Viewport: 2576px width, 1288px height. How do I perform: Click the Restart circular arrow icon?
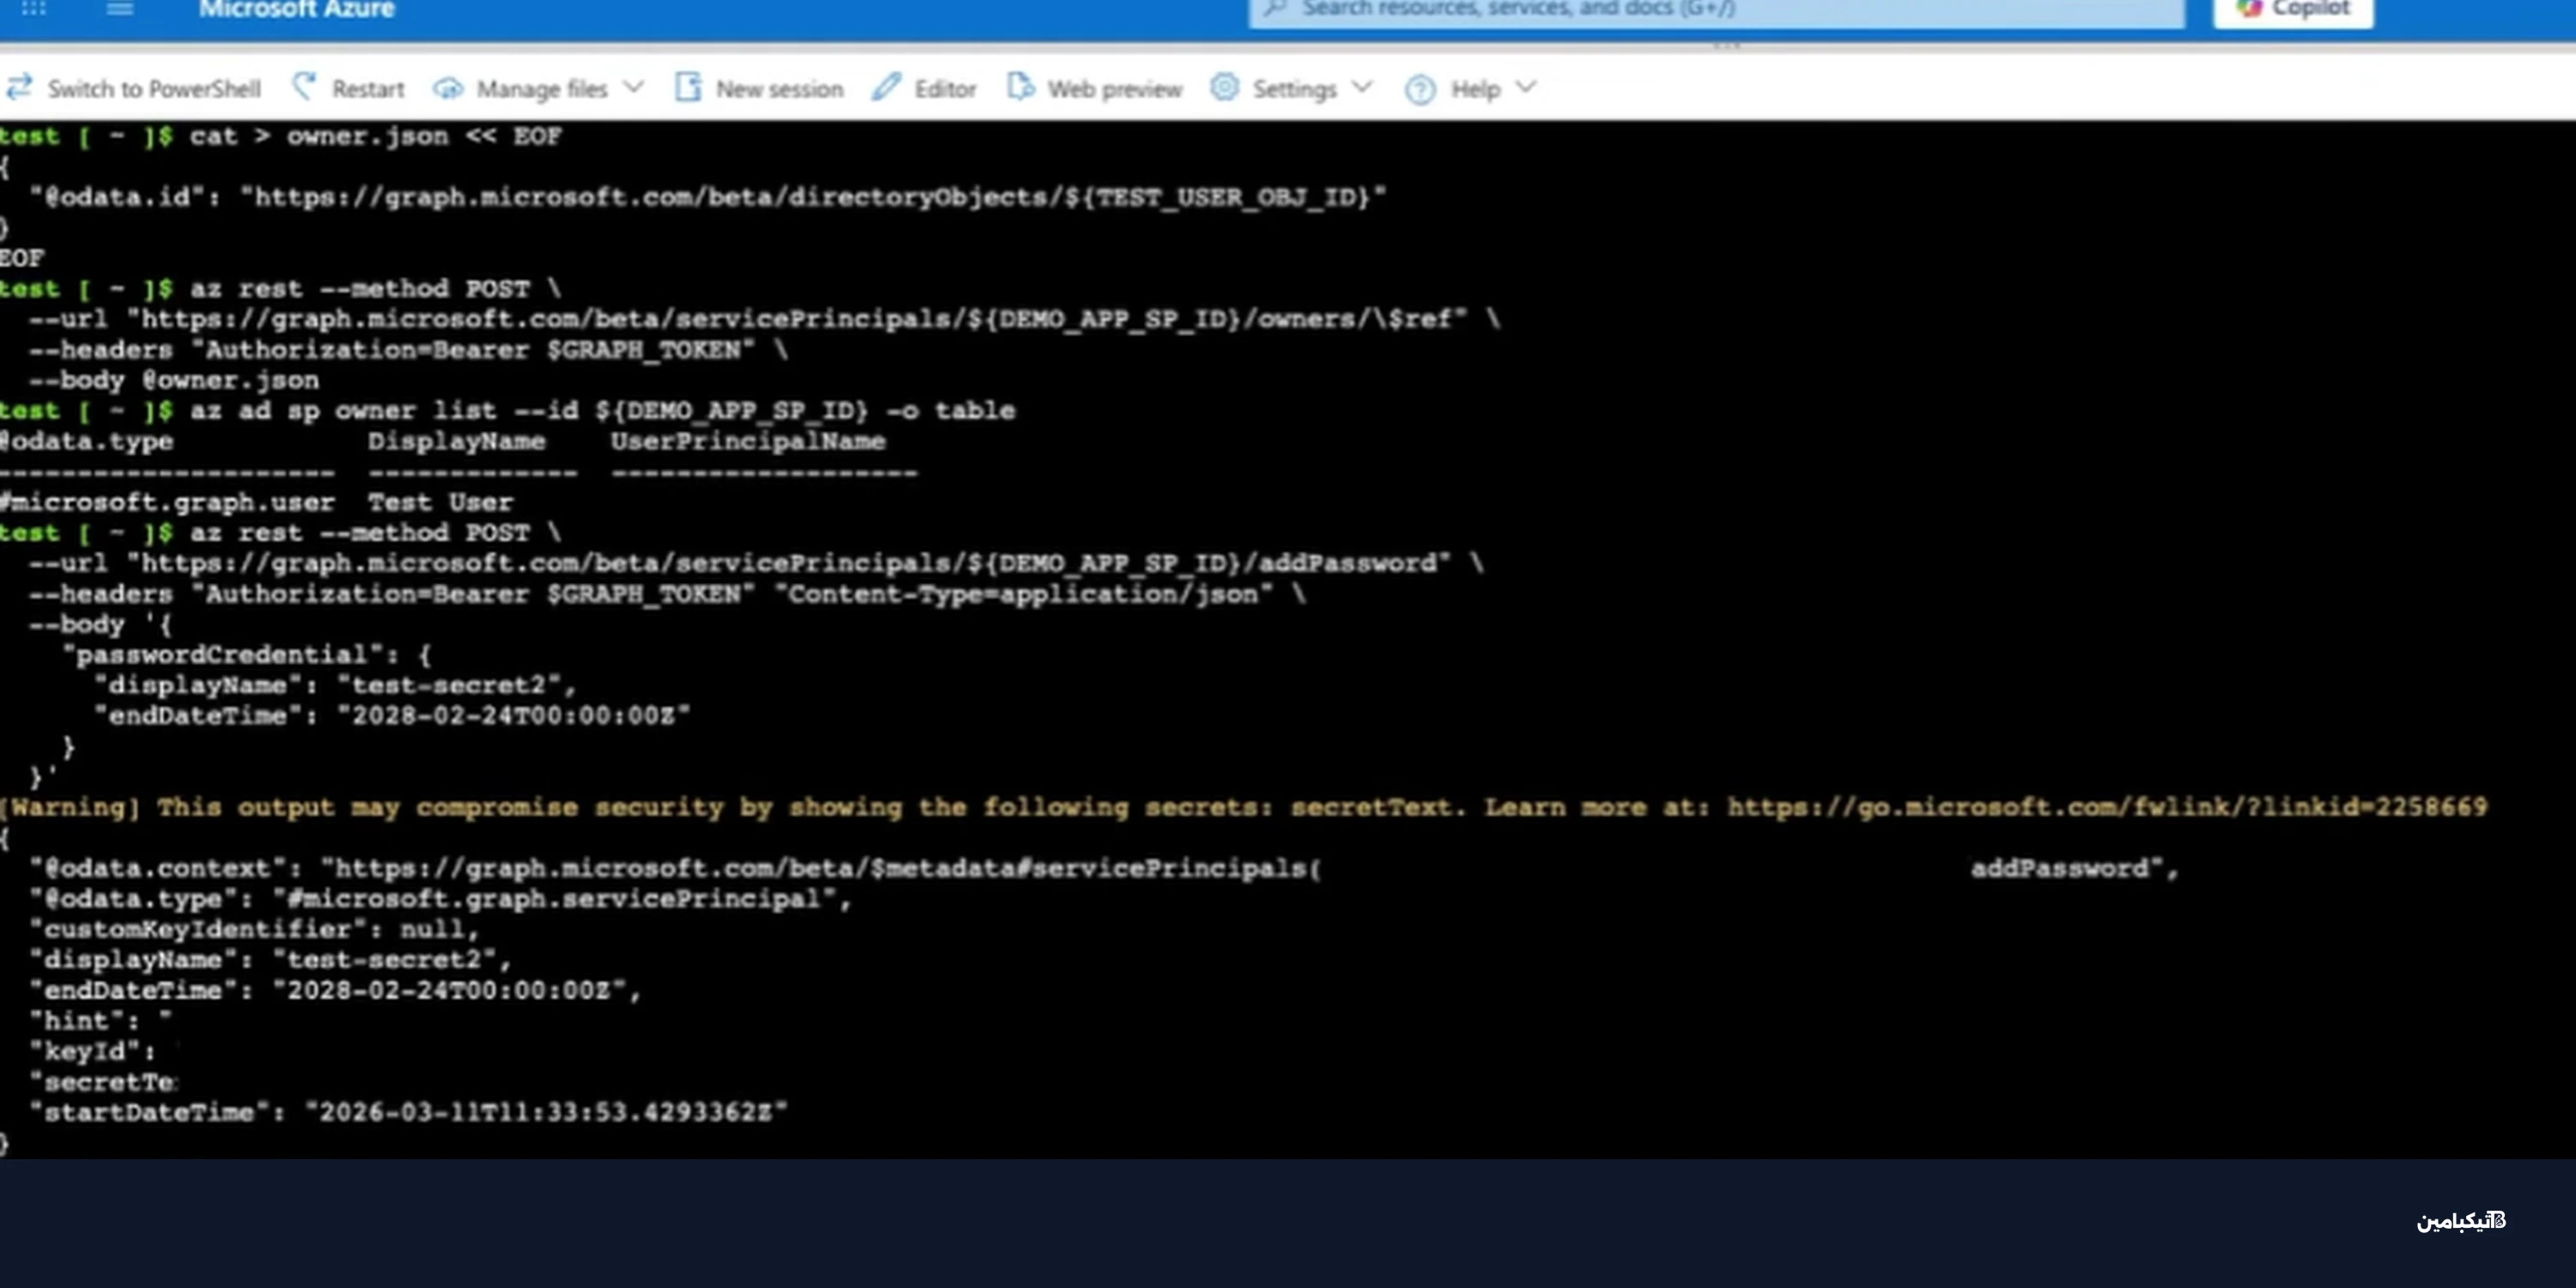[x=304, y=88]
